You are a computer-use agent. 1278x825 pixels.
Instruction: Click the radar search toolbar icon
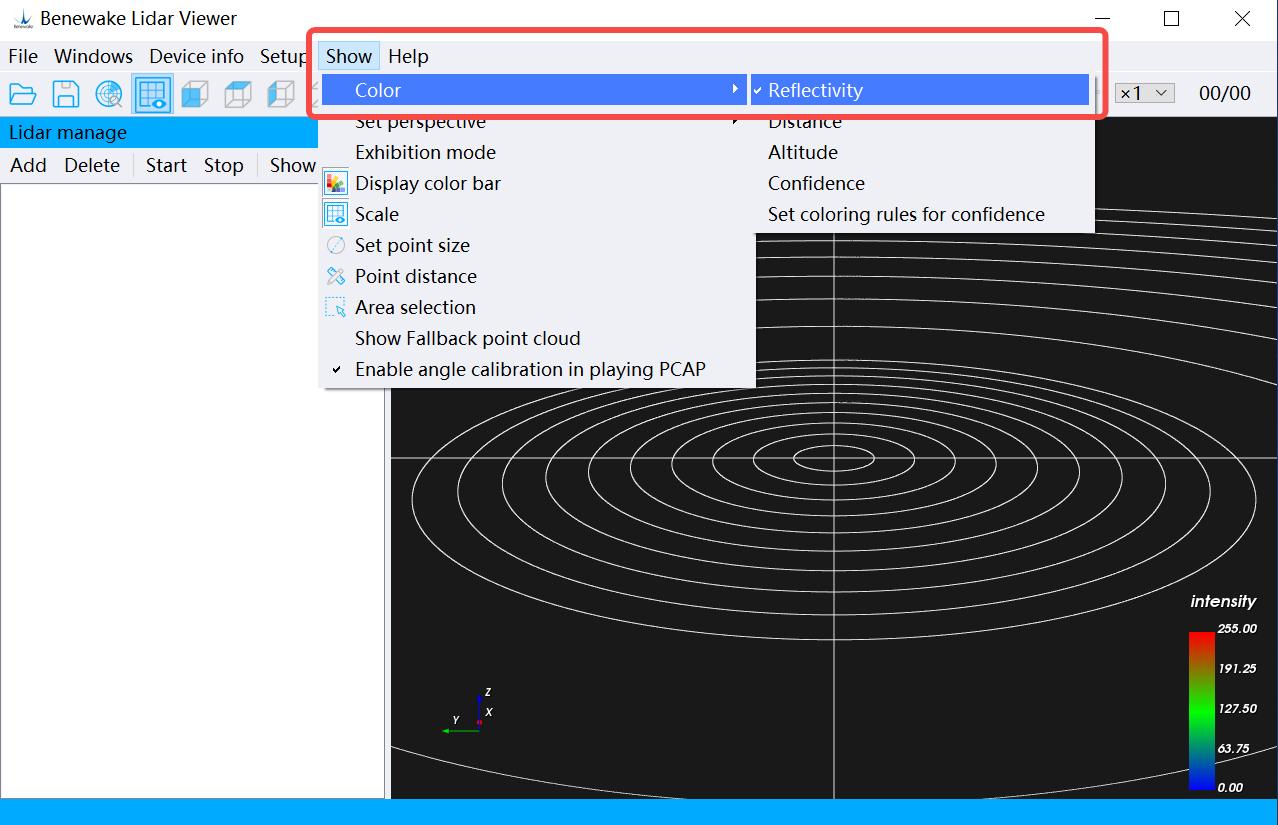[x=109, y=94]
